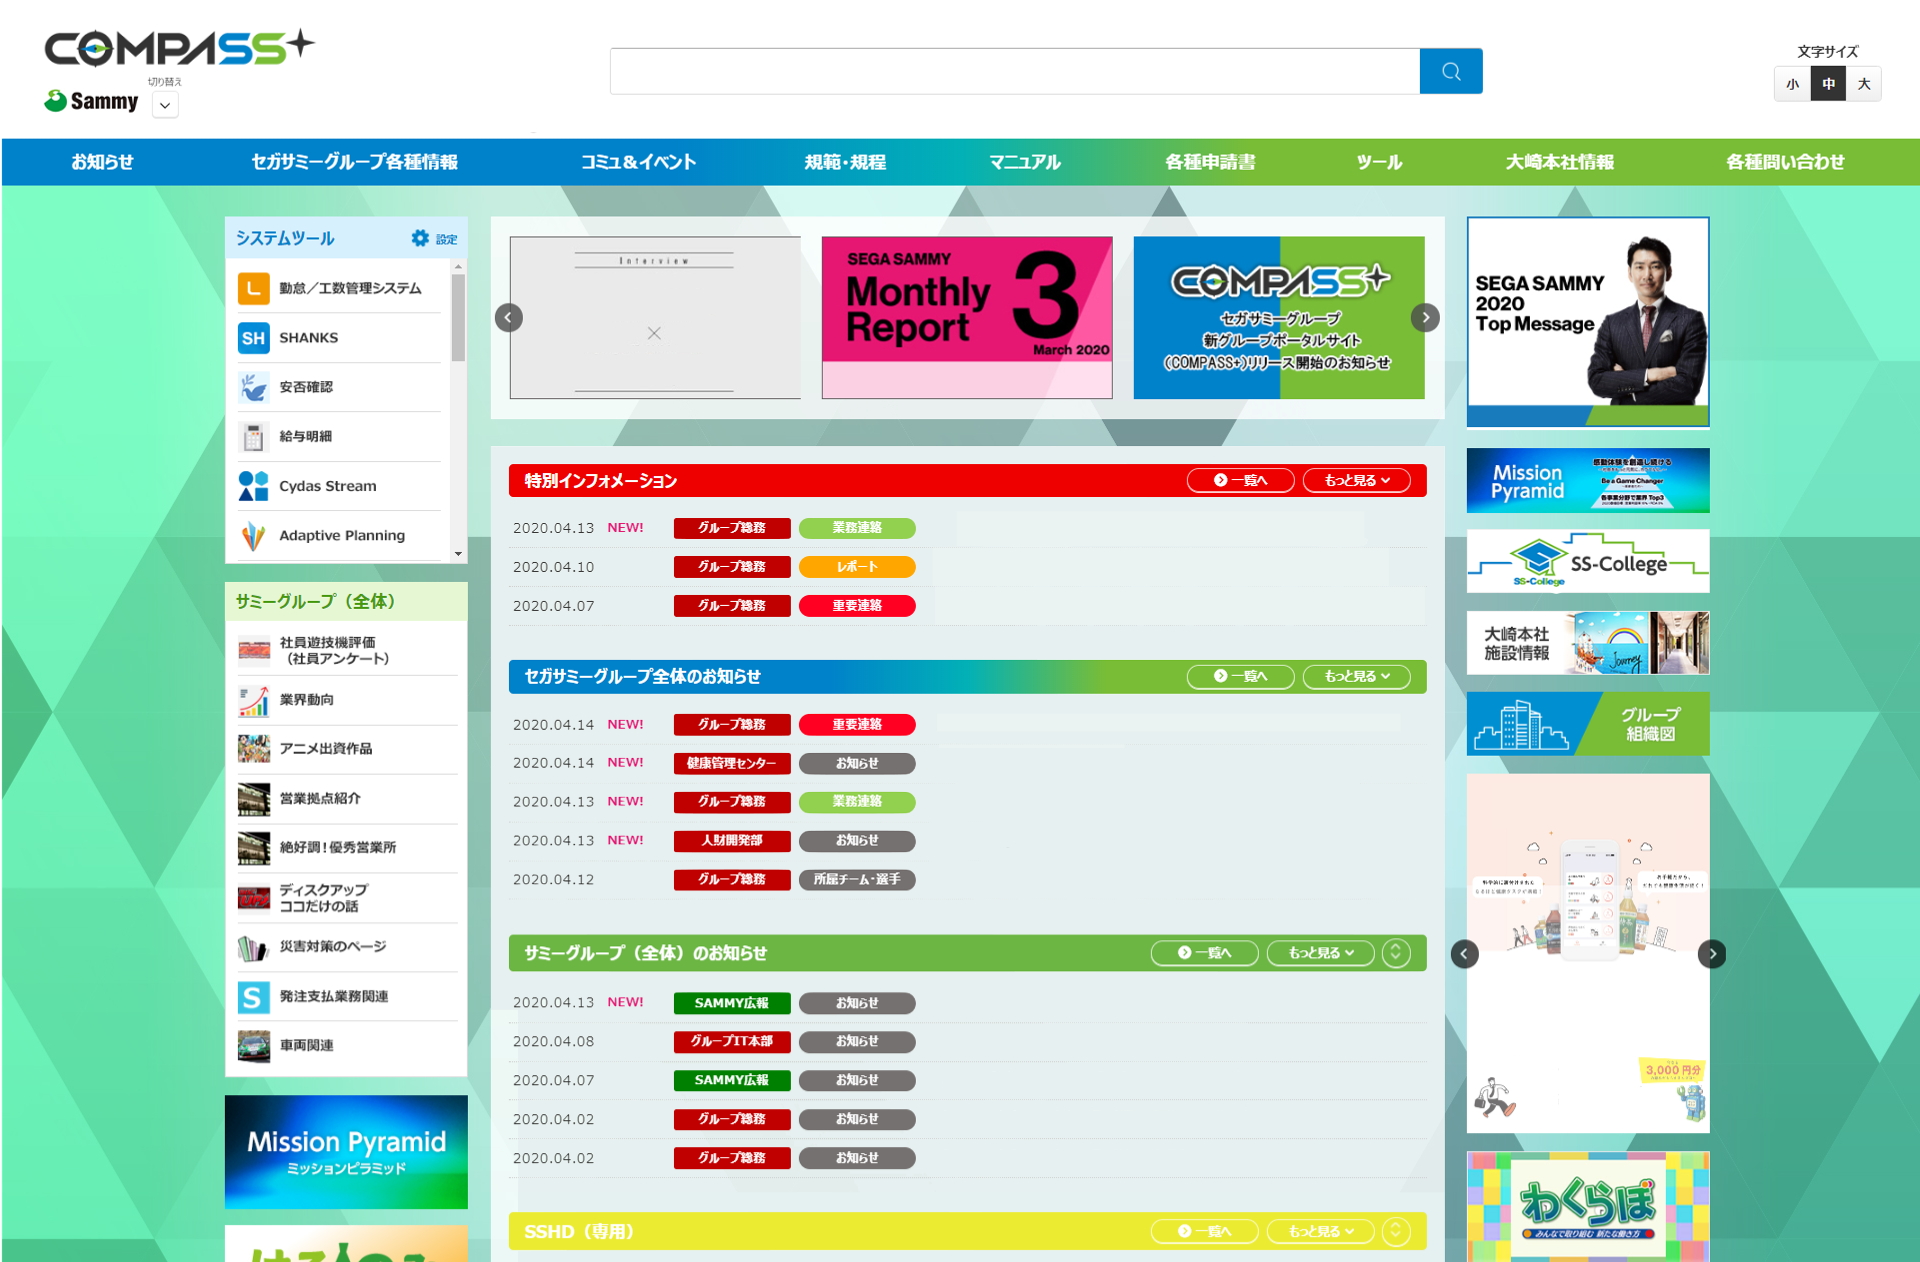Viewport: 1920px width, 1262px height.
Task: Open 絶好調！優秀営業所 icon
Action: click(254, 848)
